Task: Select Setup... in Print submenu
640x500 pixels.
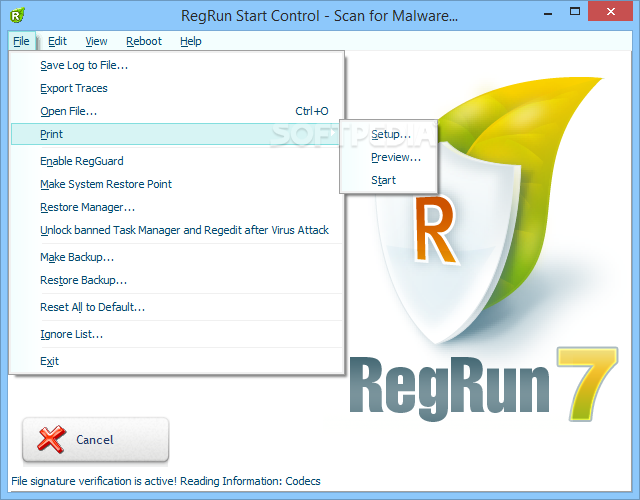Action: point(389,134)
